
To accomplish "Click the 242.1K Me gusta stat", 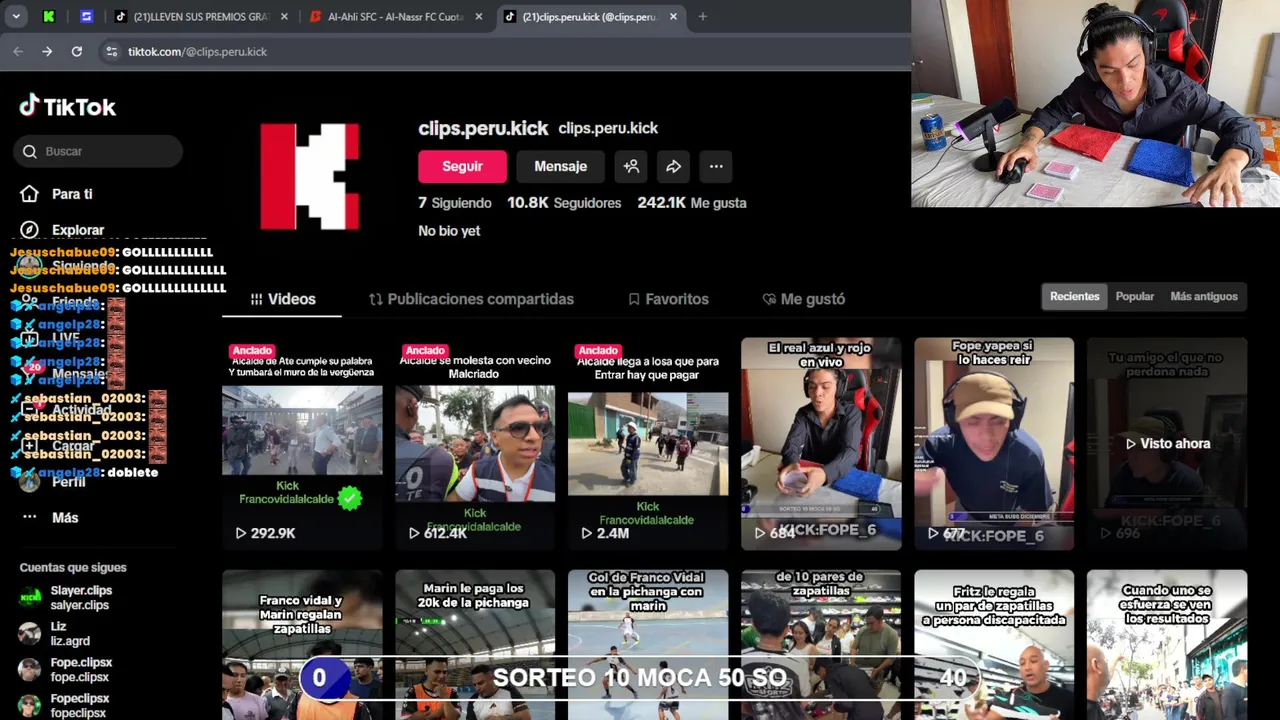I will [x=692, y=203].
